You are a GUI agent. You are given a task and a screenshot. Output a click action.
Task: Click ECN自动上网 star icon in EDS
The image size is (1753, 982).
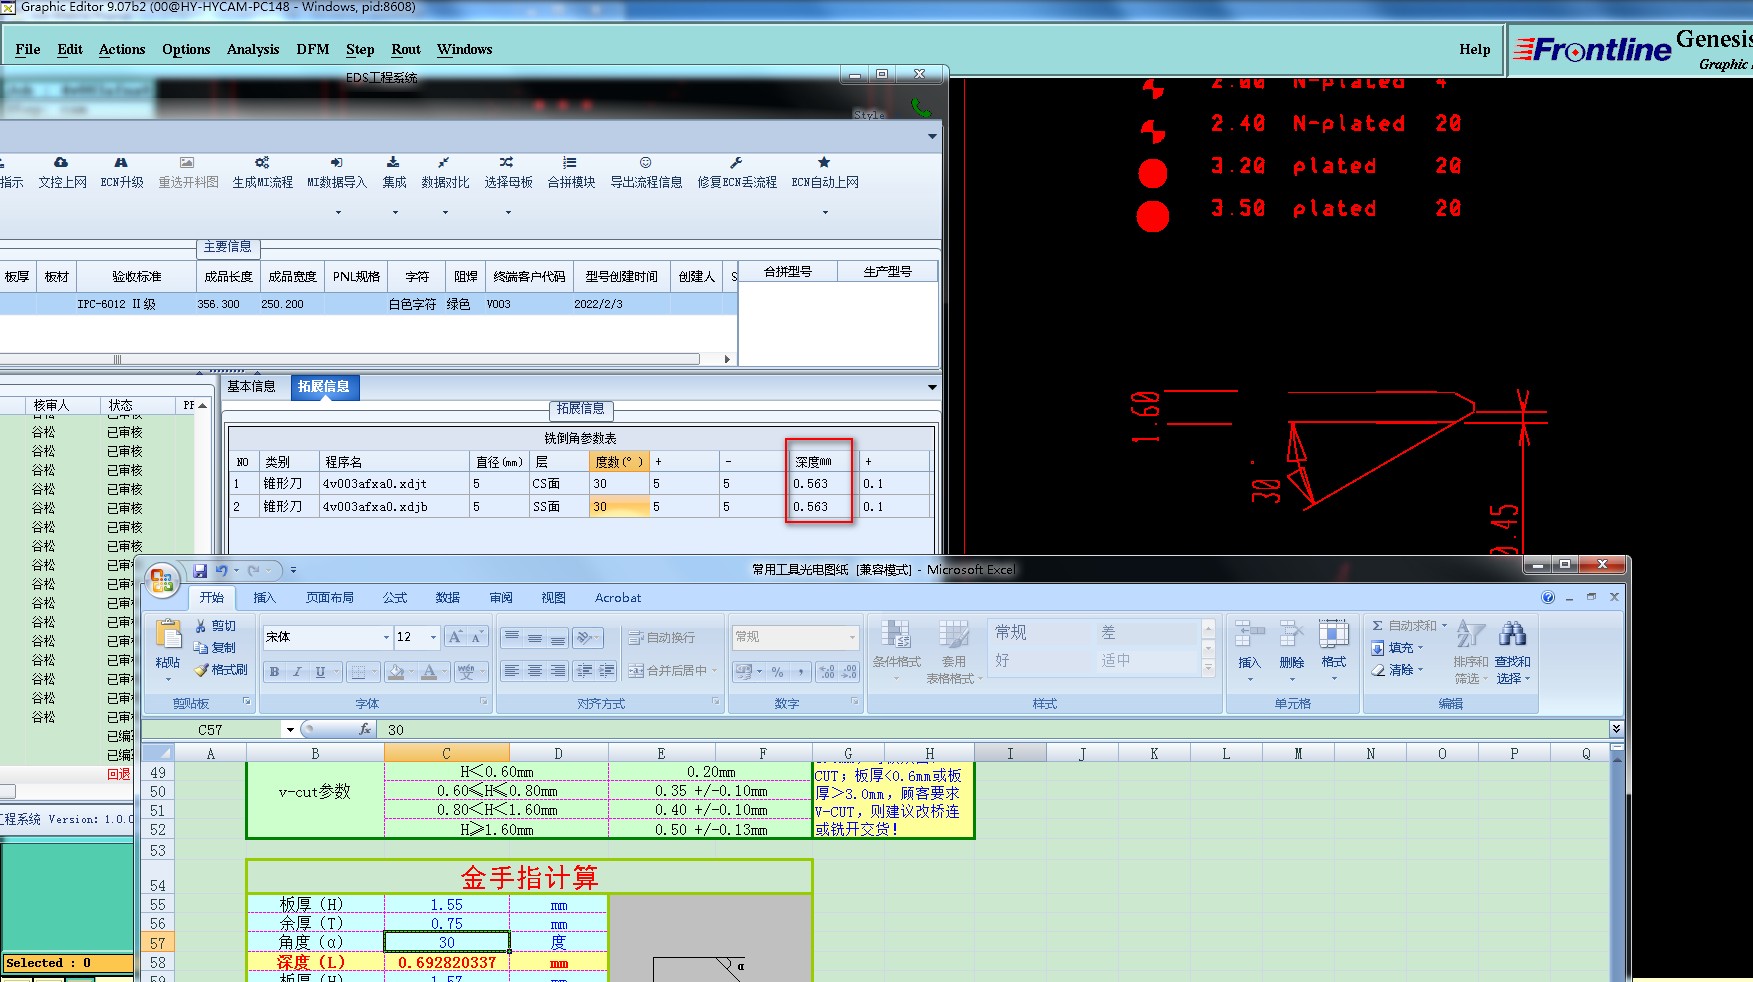824,162
